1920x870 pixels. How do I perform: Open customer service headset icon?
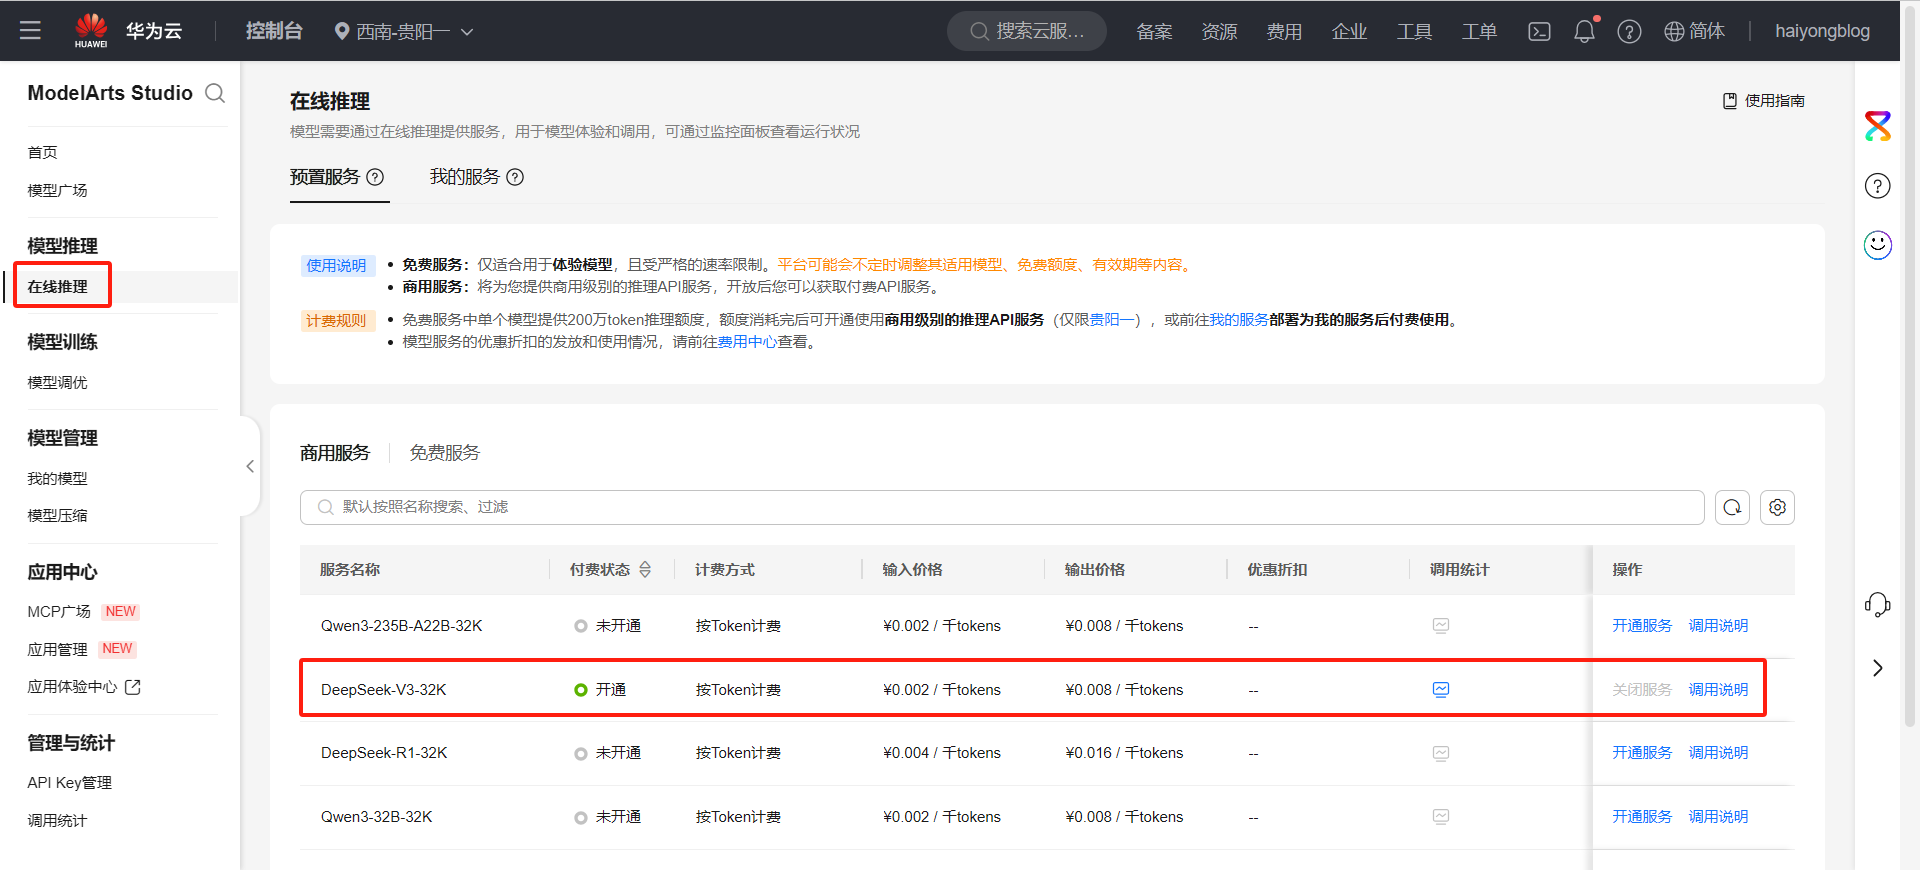click(1877, 604)
